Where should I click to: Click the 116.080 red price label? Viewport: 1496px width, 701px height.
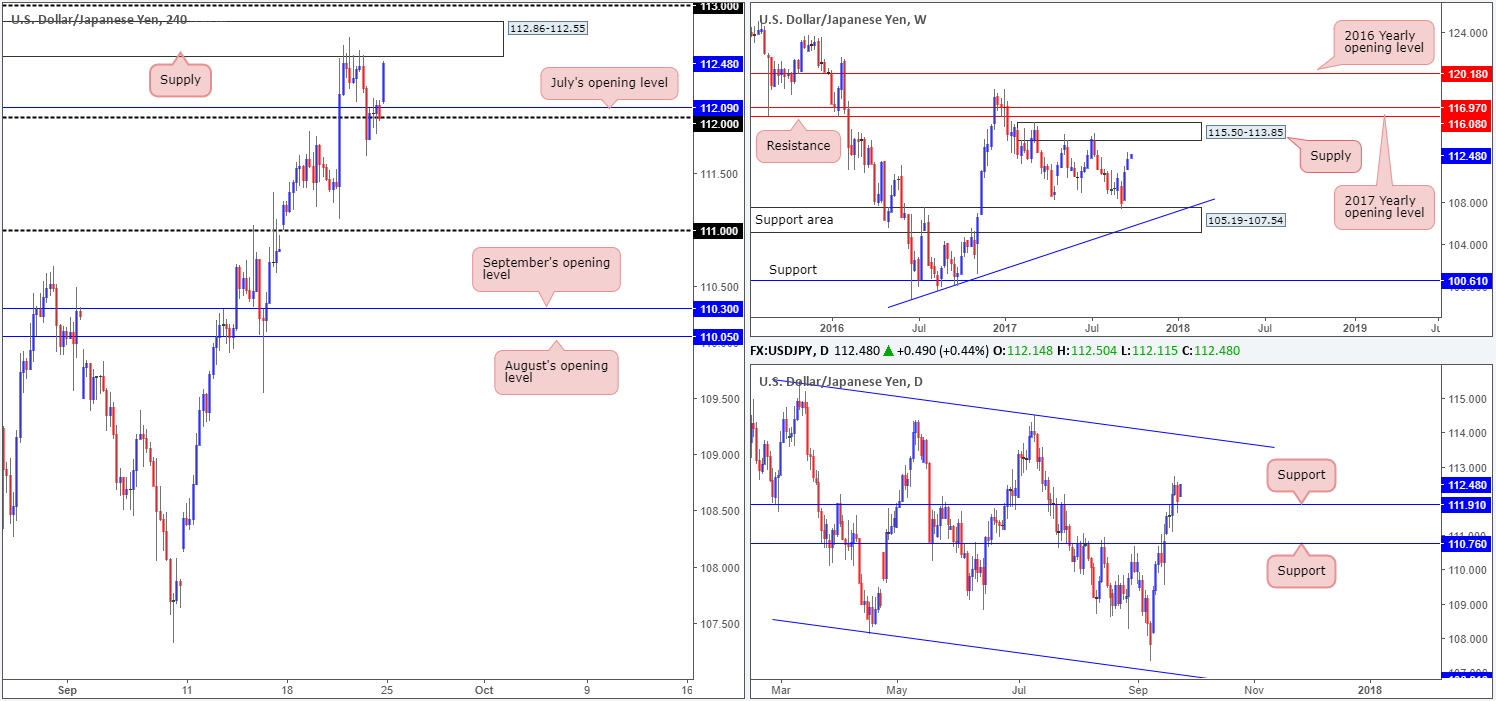(x=1466, y=122)
